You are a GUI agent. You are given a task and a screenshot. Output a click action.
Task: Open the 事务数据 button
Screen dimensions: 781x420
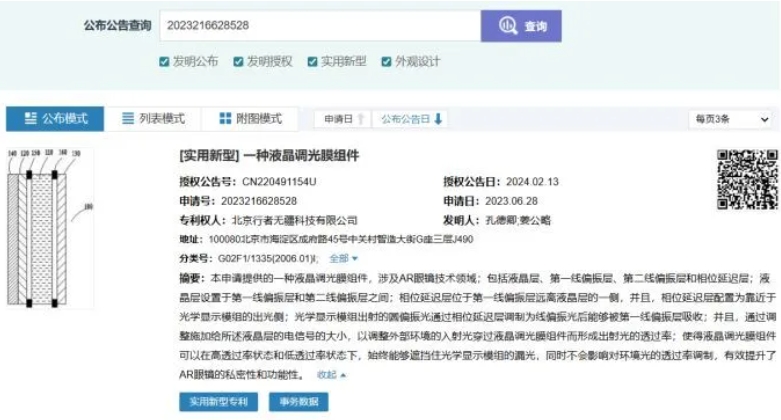click(x=298, y=402)
